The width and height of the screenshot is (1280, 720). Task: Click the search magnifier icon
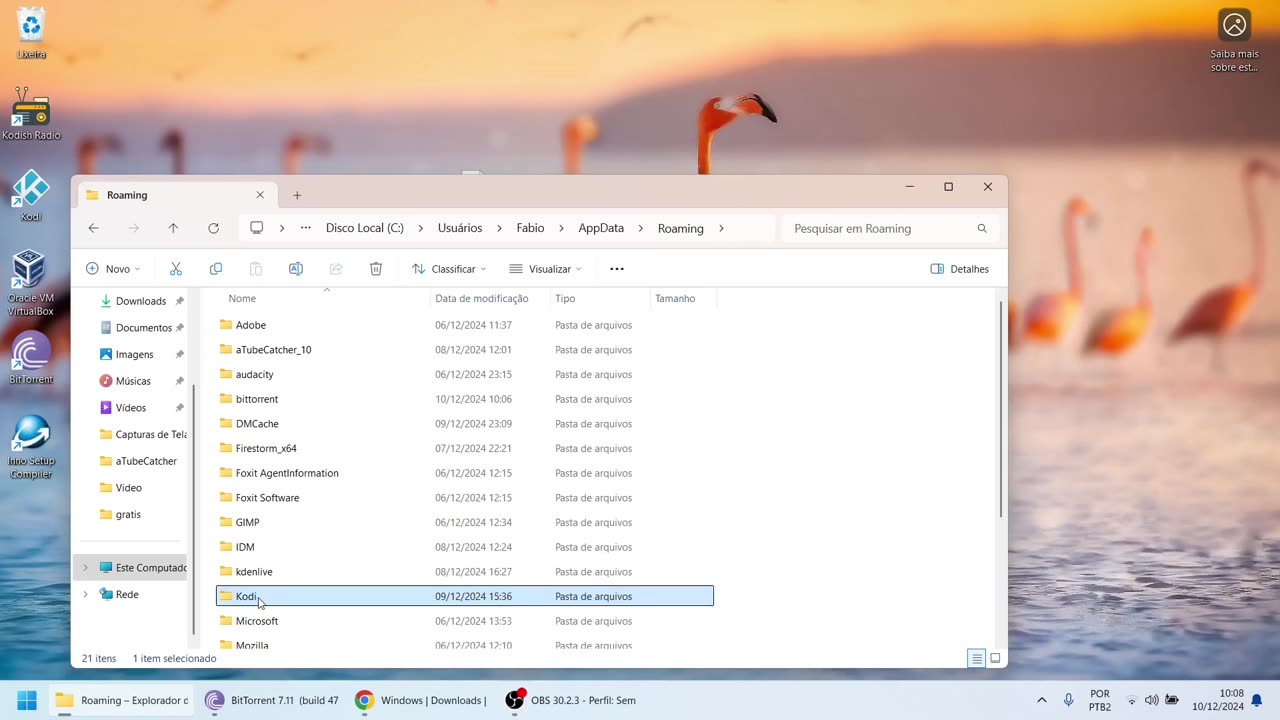click(x=982, y=228)
